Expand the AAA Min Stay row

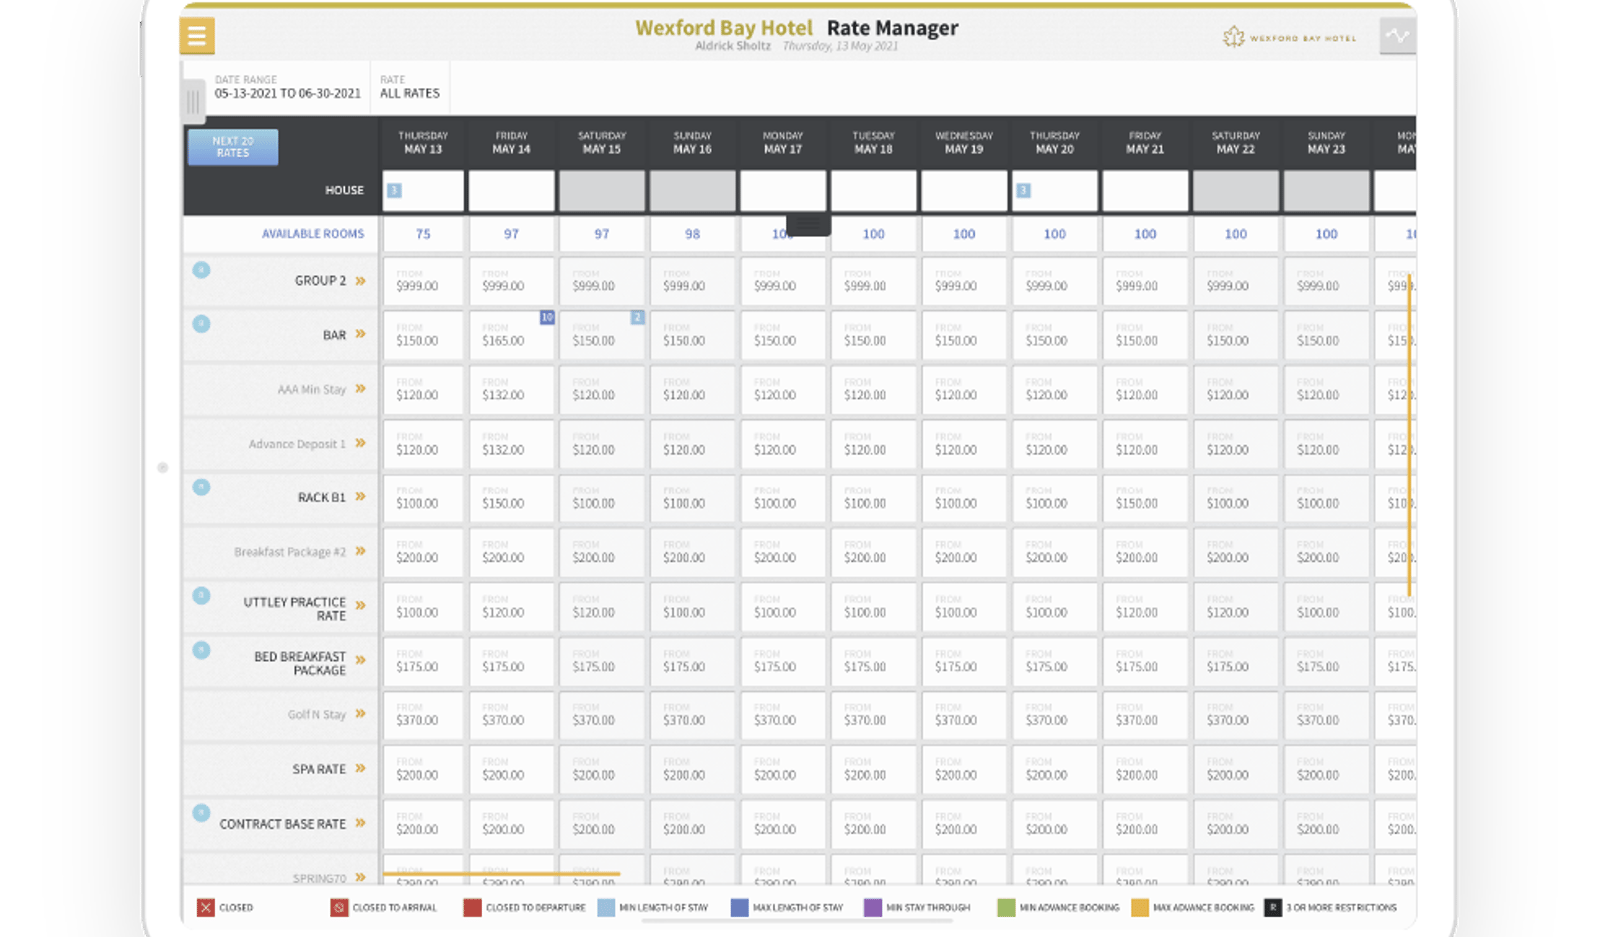point(360,389)
